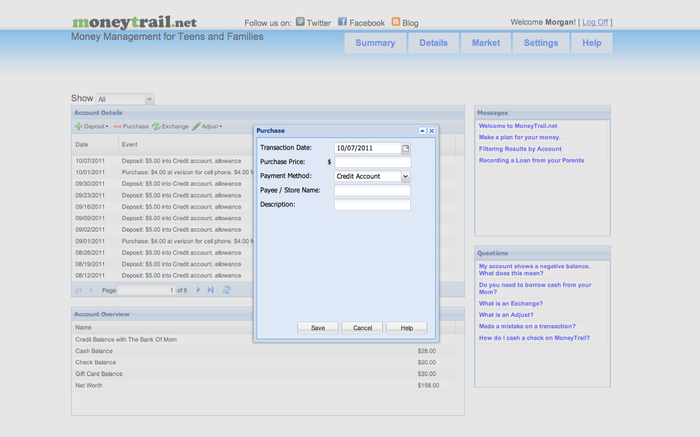
Task: Open the Blog via its orange icon
Action: (x=396, y=22)
